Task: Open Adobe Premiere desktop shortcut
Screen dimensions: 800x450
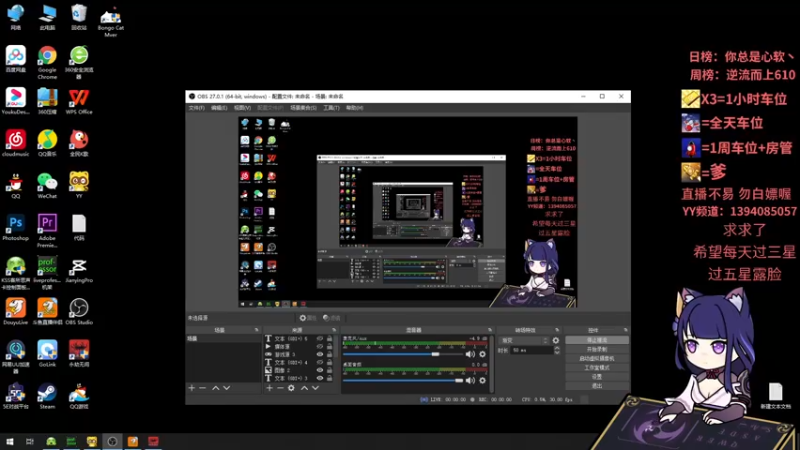Action: point(47,231)
